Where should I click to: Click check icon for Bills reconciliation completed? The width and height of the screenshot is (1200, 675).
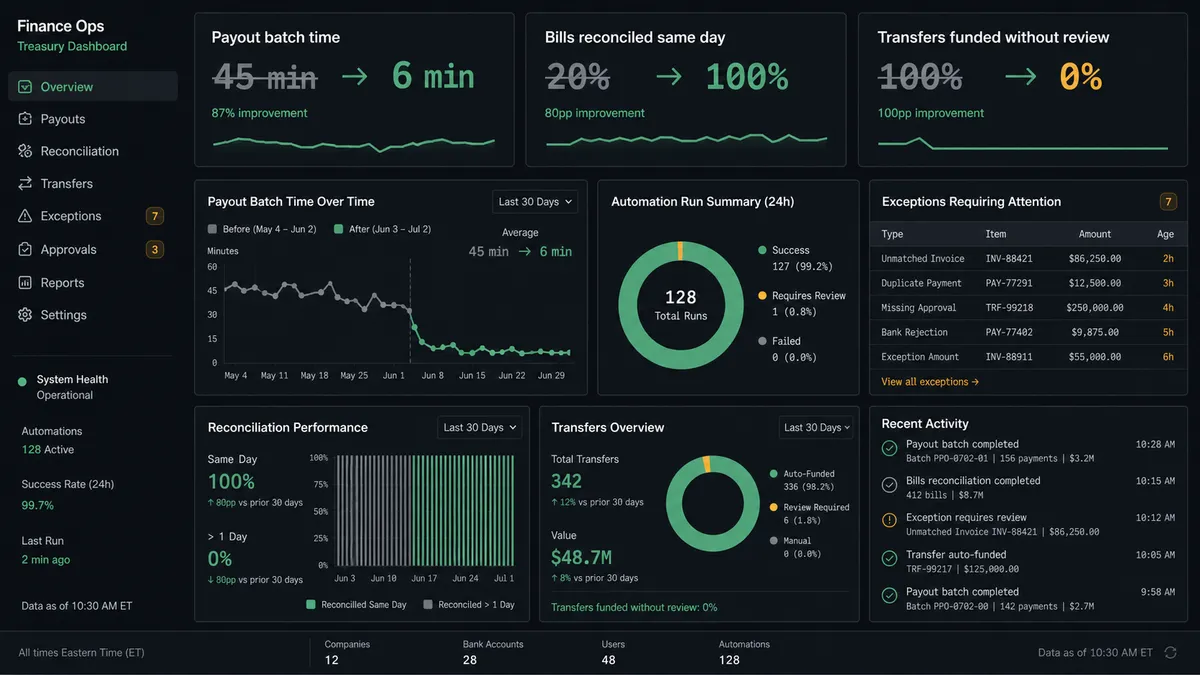pos(889,485)
